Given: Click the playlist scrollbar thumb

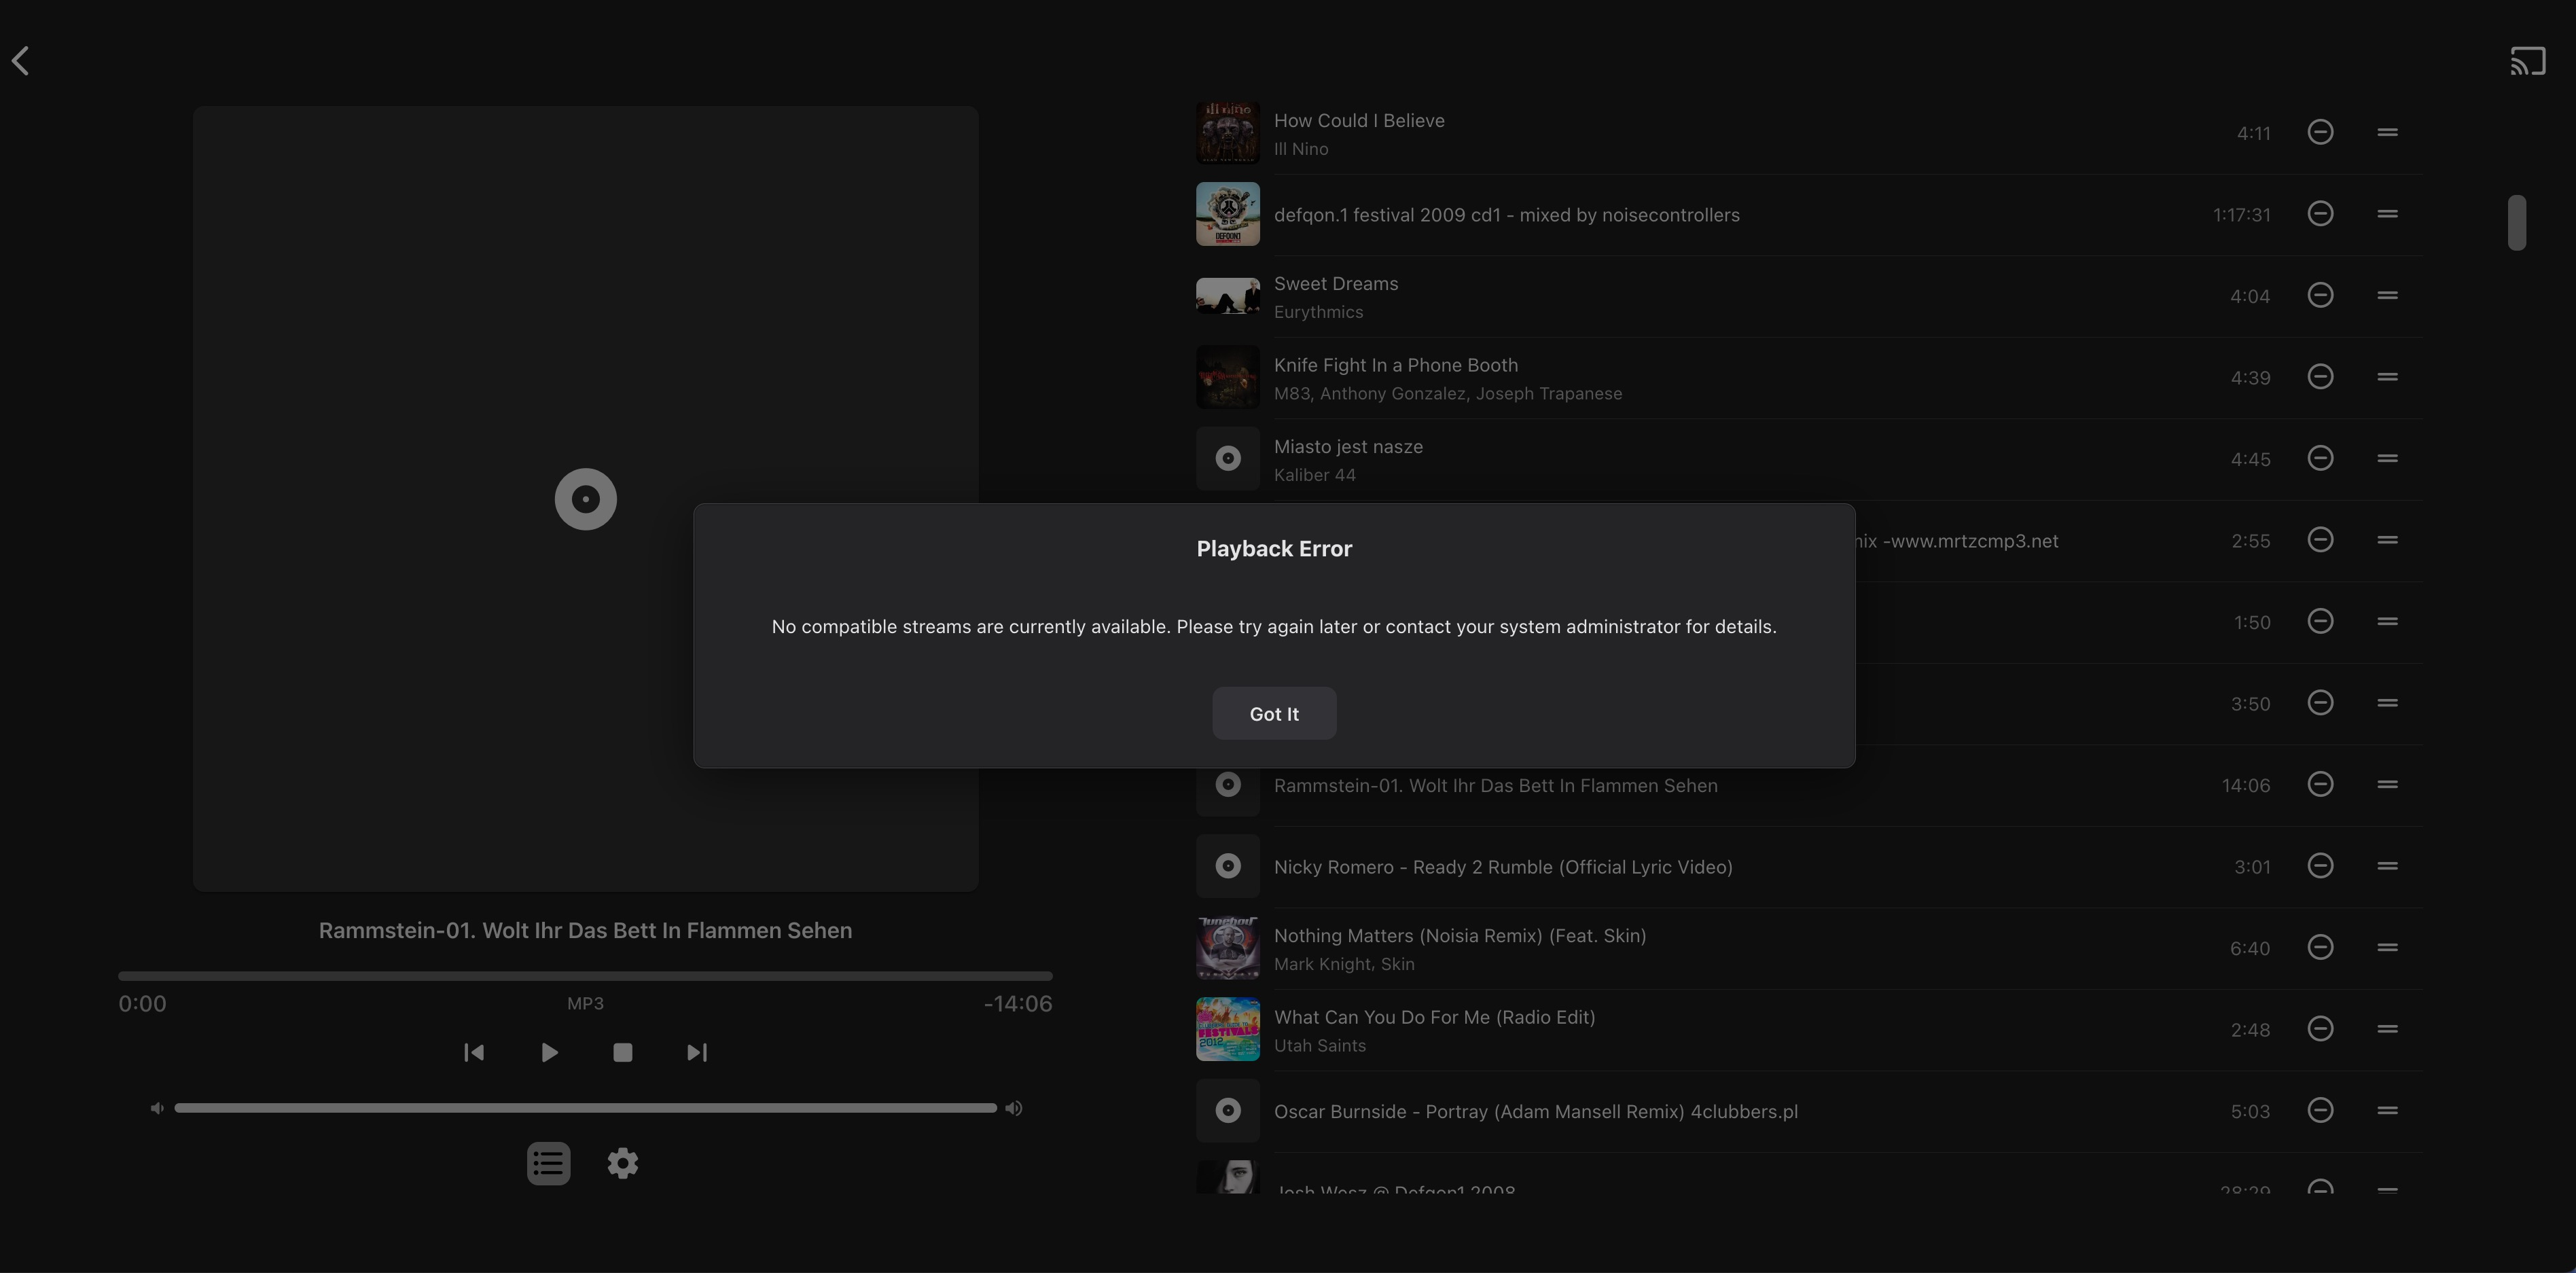Looking at the screenshot, I should click(2516, 222).
